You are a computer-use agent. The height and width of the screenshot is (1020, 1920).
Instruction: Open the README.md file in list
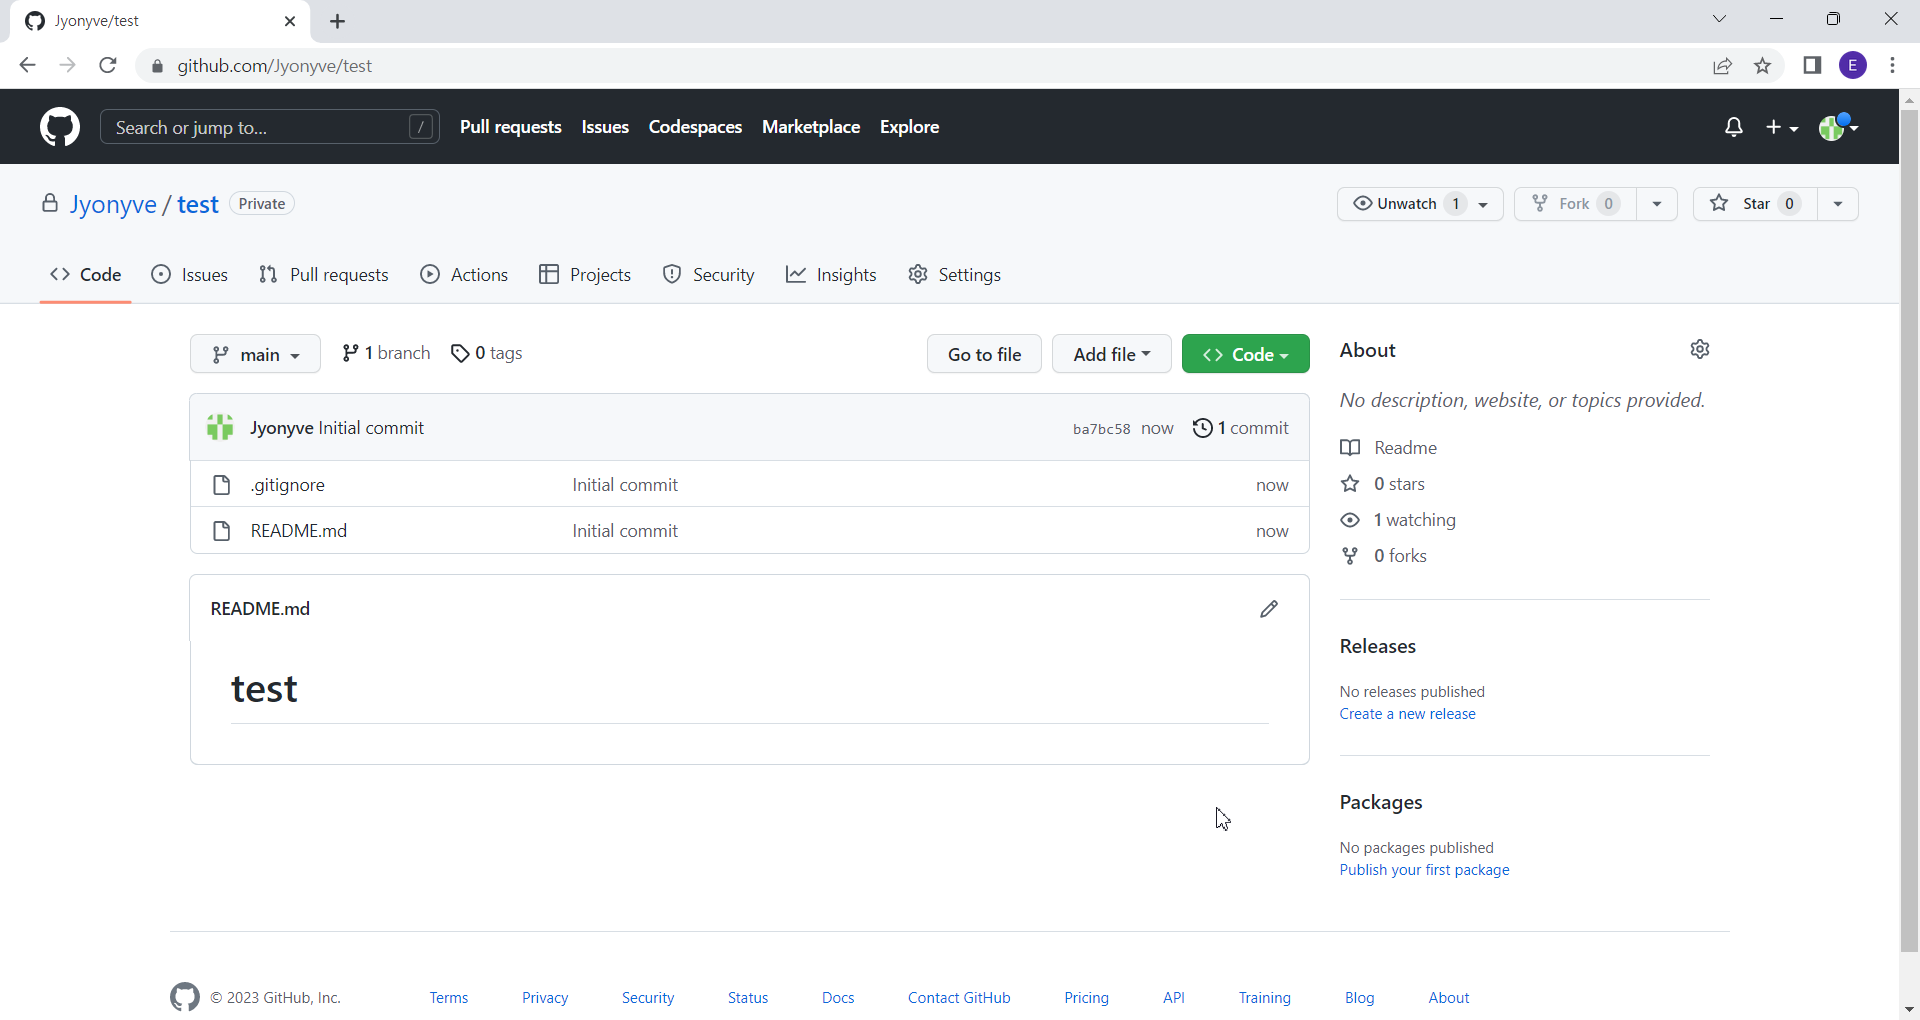(x=299, y=531)
